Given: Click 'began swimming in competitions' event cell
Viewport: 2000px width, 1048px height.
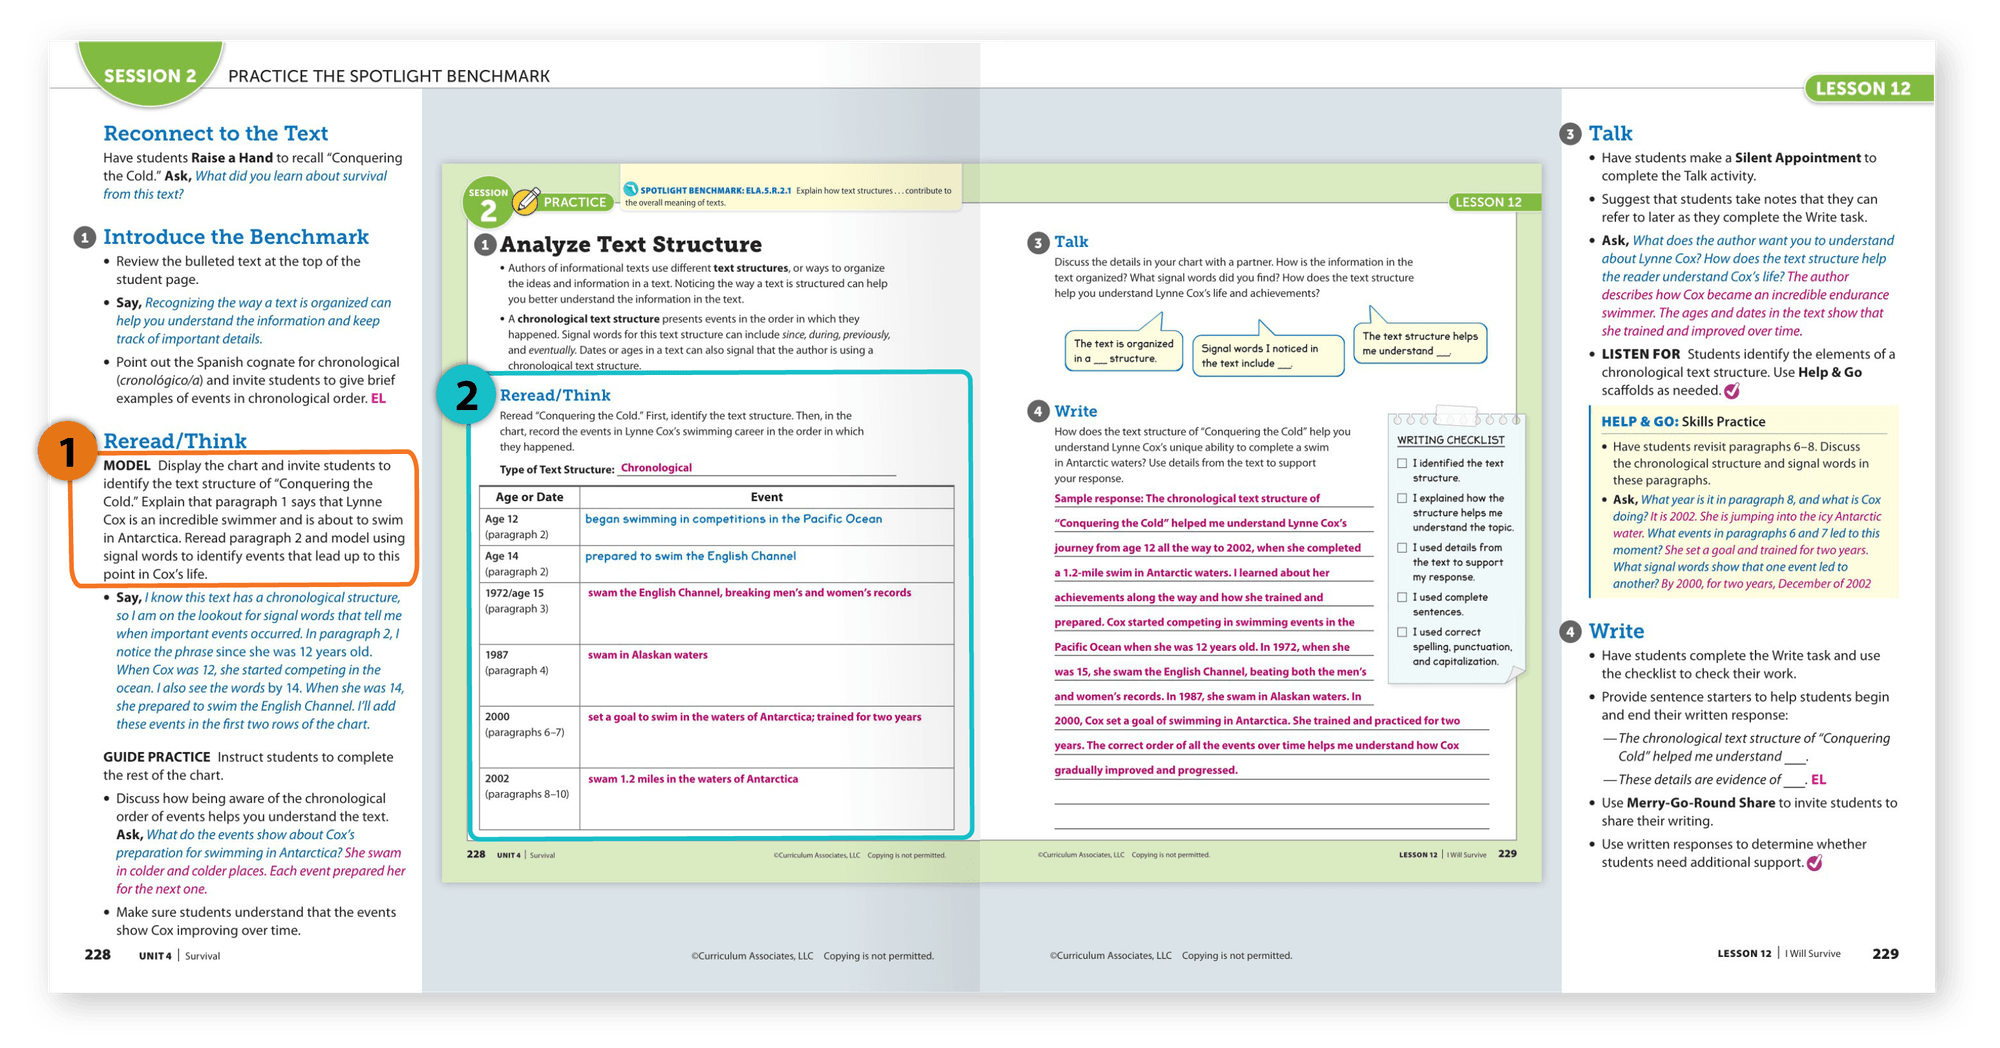Looking at the screenshot, I should pos(766,526).
